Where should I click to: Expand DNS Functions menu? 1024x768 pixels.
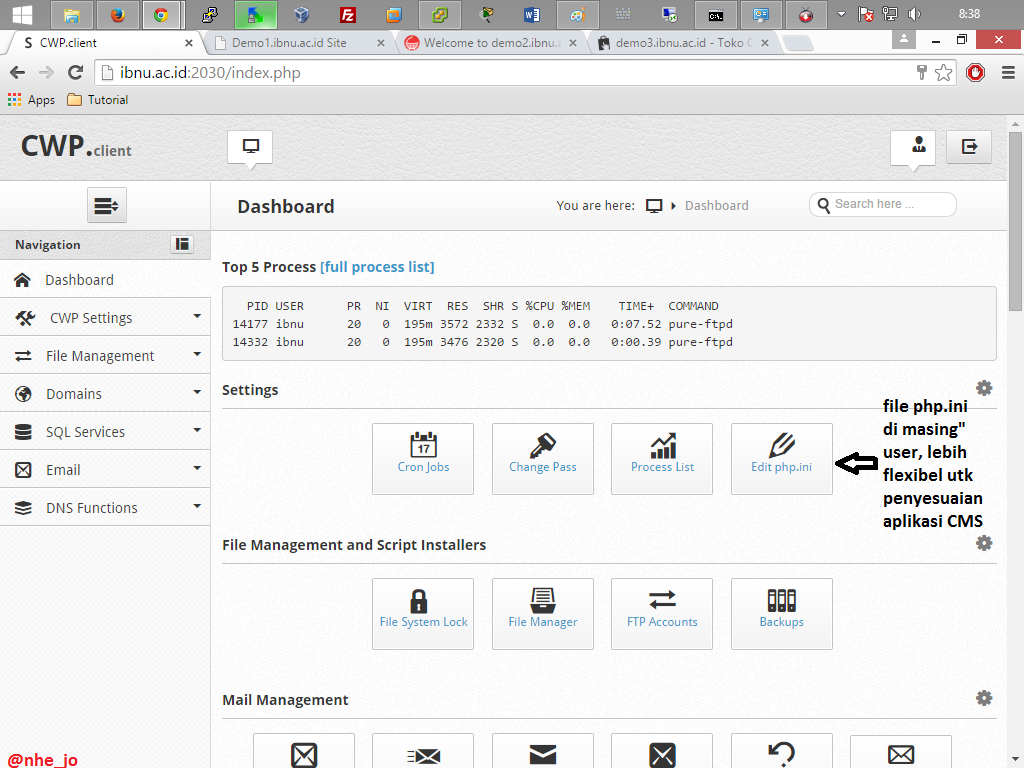click(105, 507)
